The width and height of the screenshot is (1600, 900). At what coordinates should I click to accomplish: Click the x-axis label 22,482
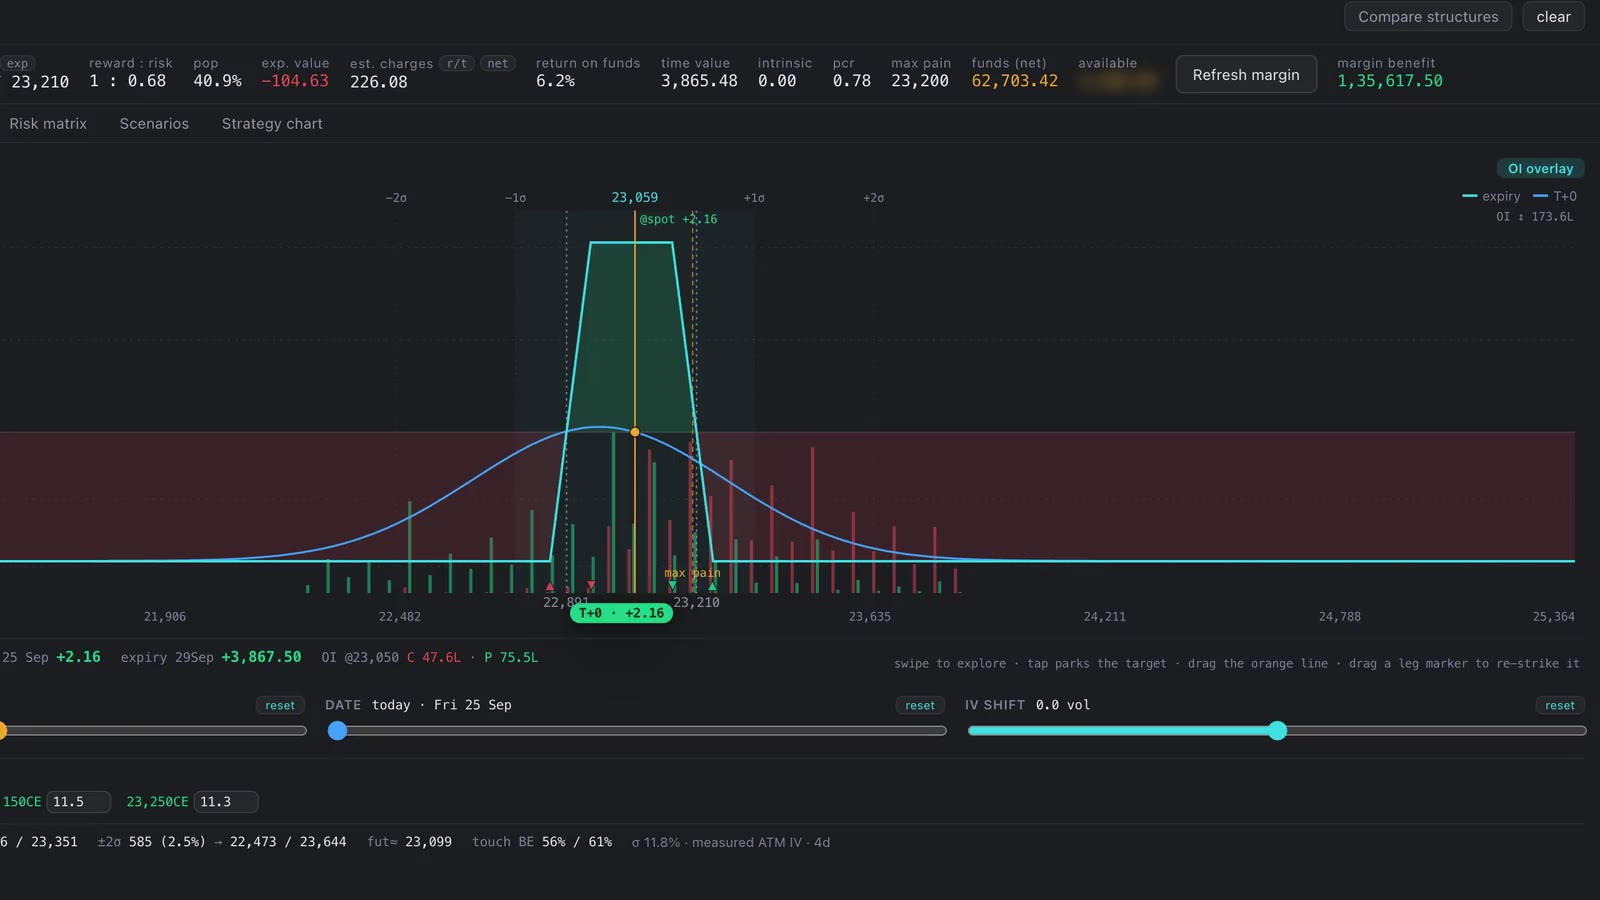click(400, 617)
